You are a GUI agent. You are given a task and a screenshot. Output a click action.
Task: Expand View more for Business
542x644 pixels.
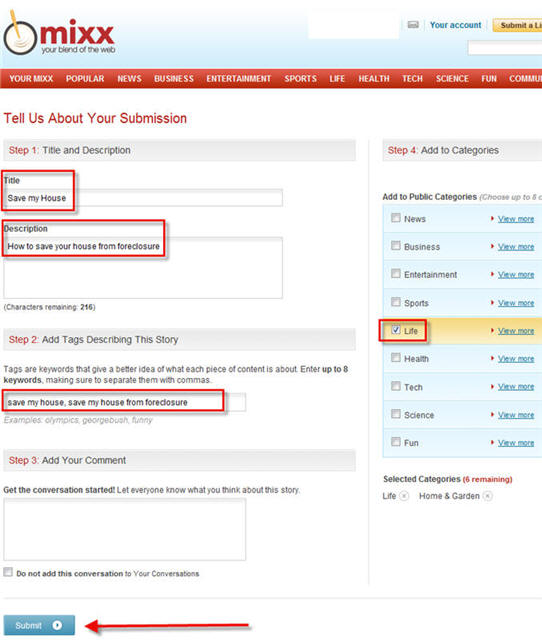(516, 247)
